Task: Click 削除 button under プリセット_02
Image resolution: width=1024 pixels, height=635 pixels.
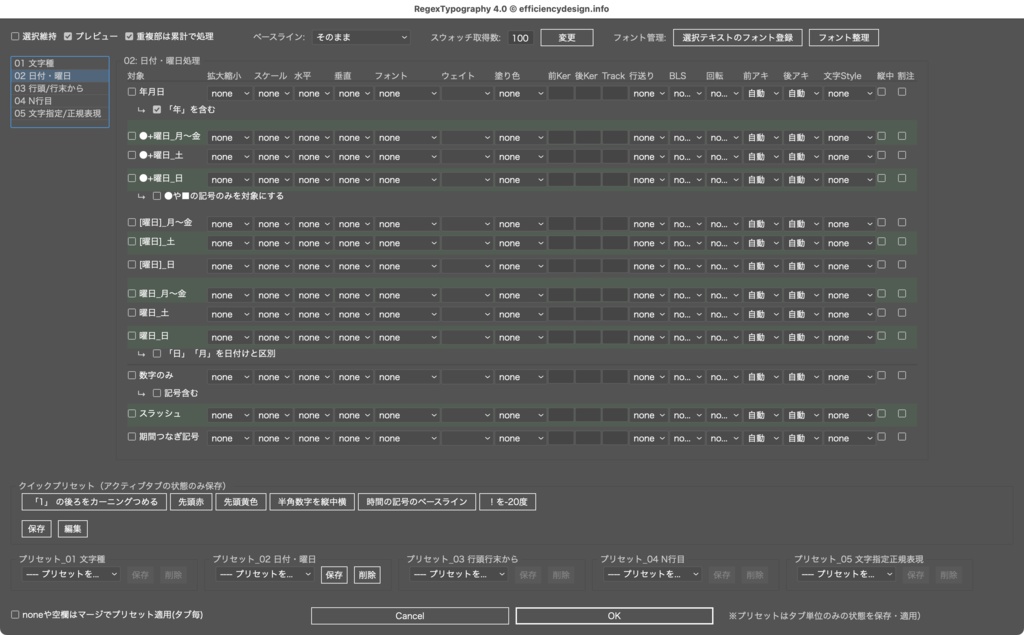Action: tap(367, 575)
